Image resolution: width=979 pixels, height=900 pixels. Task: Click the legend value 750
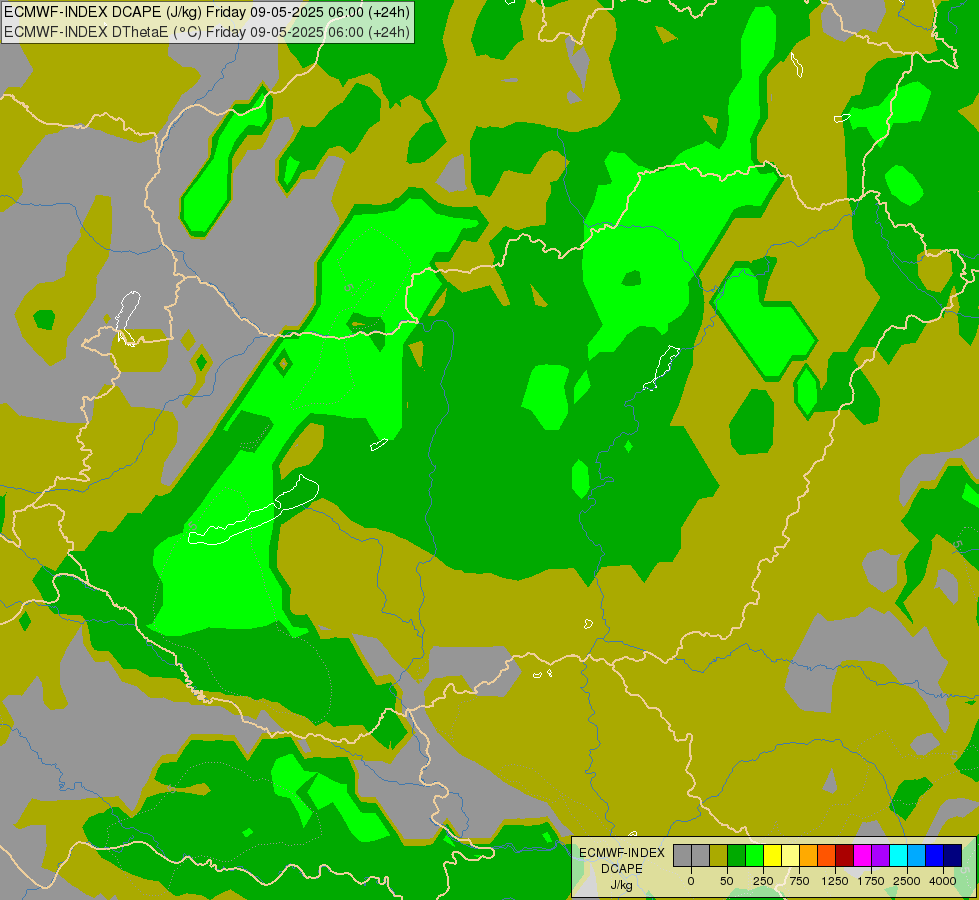tap(799, 881)
